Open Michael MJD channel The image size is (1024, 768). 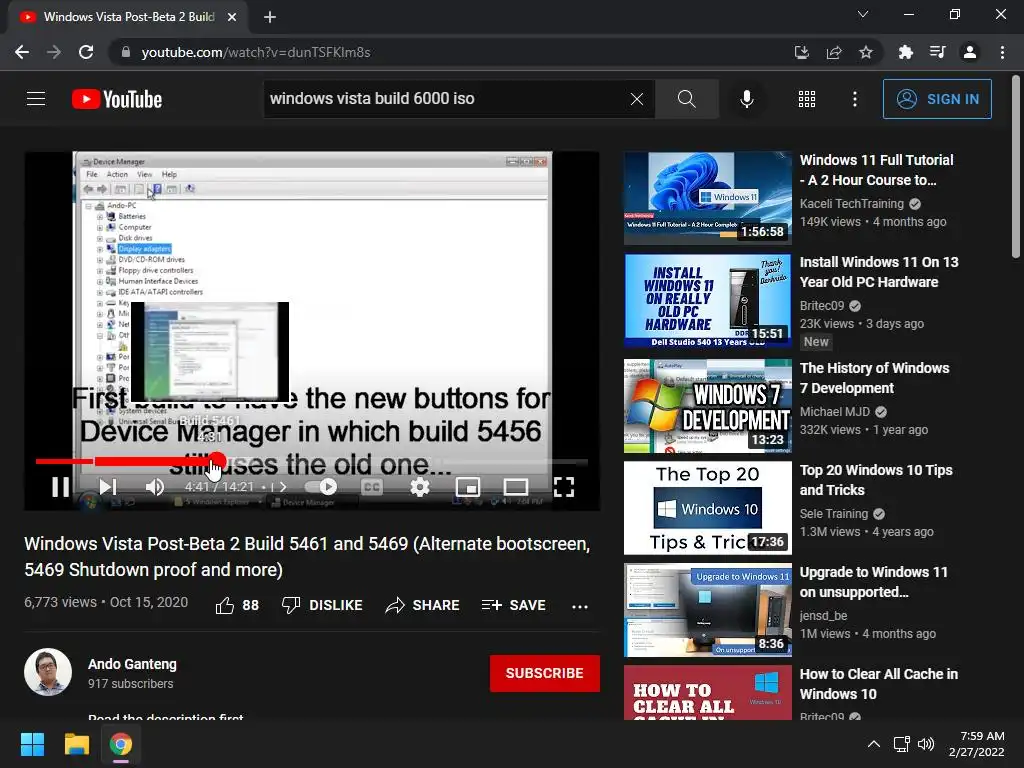(835, 411)
